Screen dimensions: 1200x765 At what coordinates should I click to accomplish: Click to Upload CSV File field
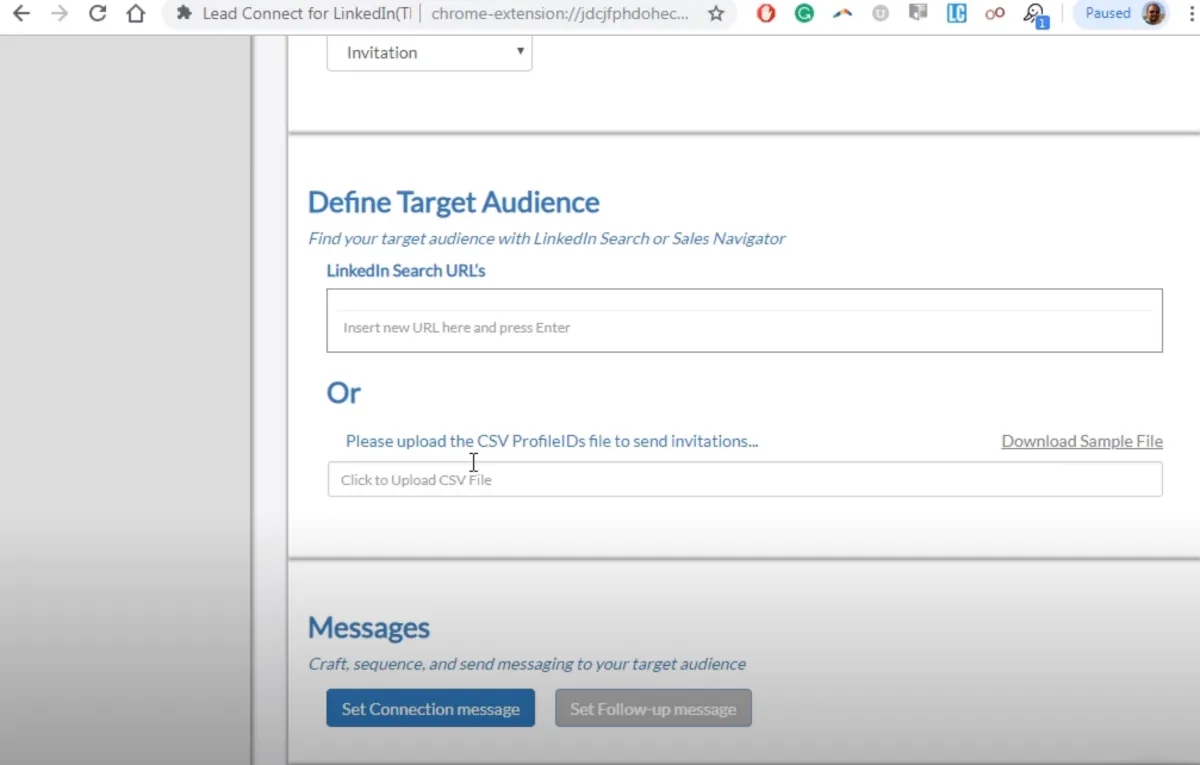[x=744, y=480]
